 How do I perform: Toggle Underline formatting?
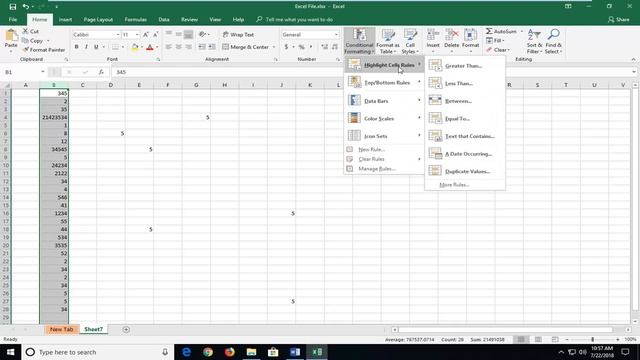click(x=96, y=47)
